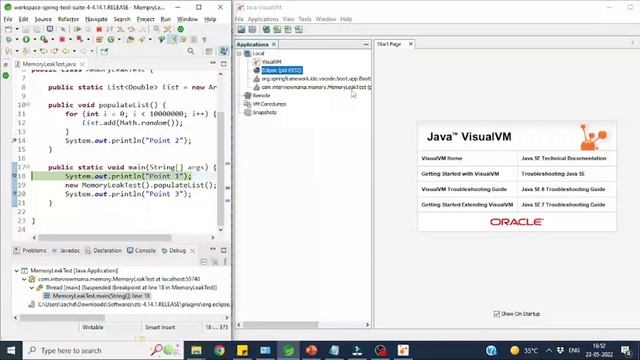This screenshot has width=640, height=360.
Task: Toggle the breakpoint marker at line 20
Action: 14,194
